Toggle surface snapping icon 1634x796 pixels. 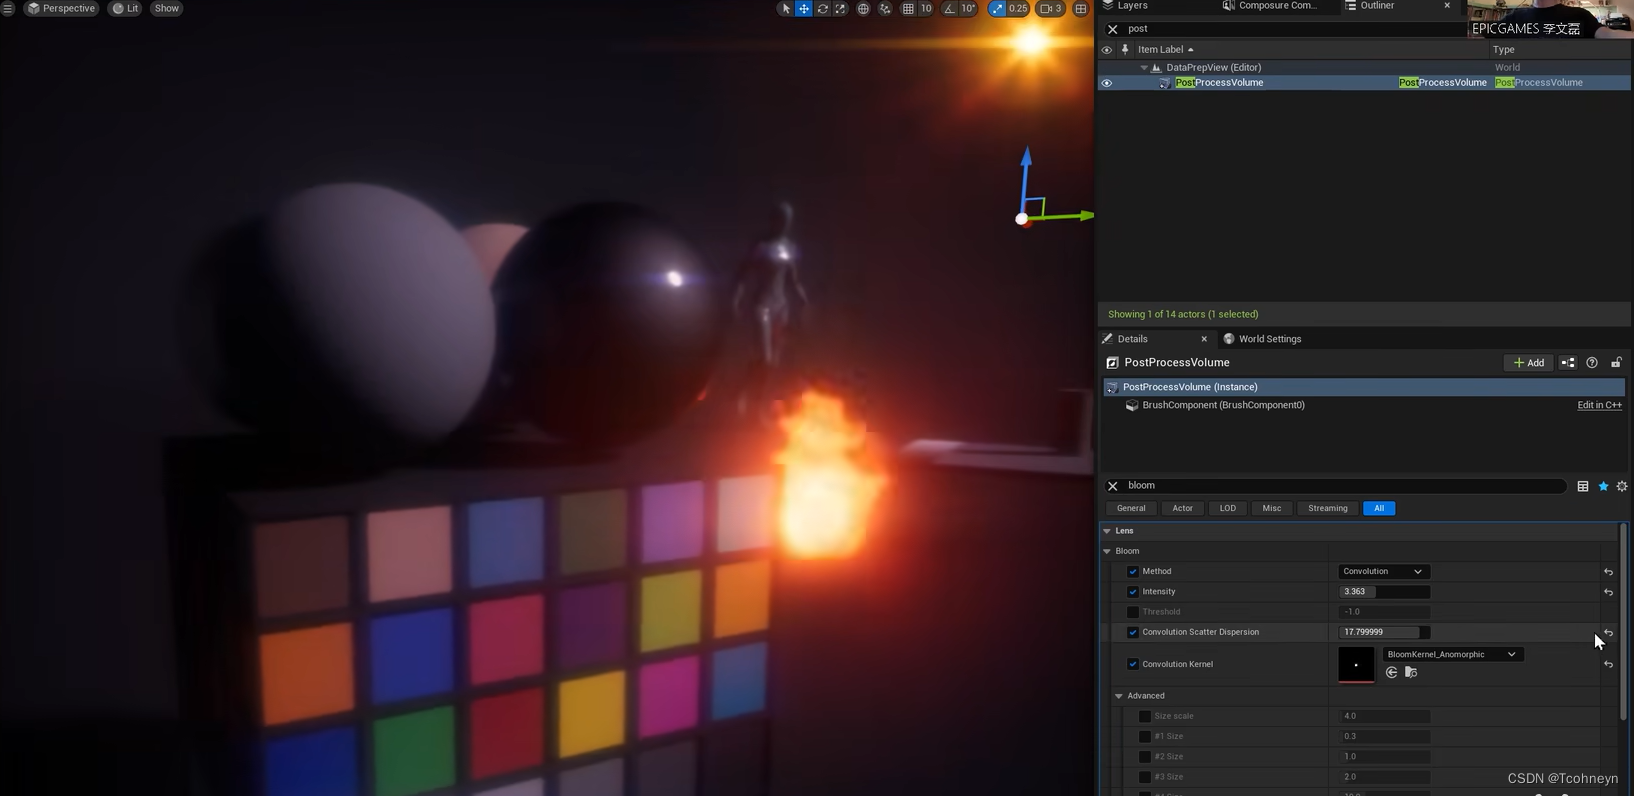click(x=885, y=9)
